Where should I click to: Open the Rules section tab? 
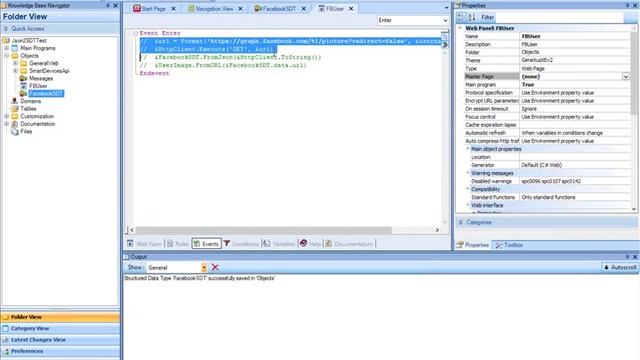coord(178,244)
